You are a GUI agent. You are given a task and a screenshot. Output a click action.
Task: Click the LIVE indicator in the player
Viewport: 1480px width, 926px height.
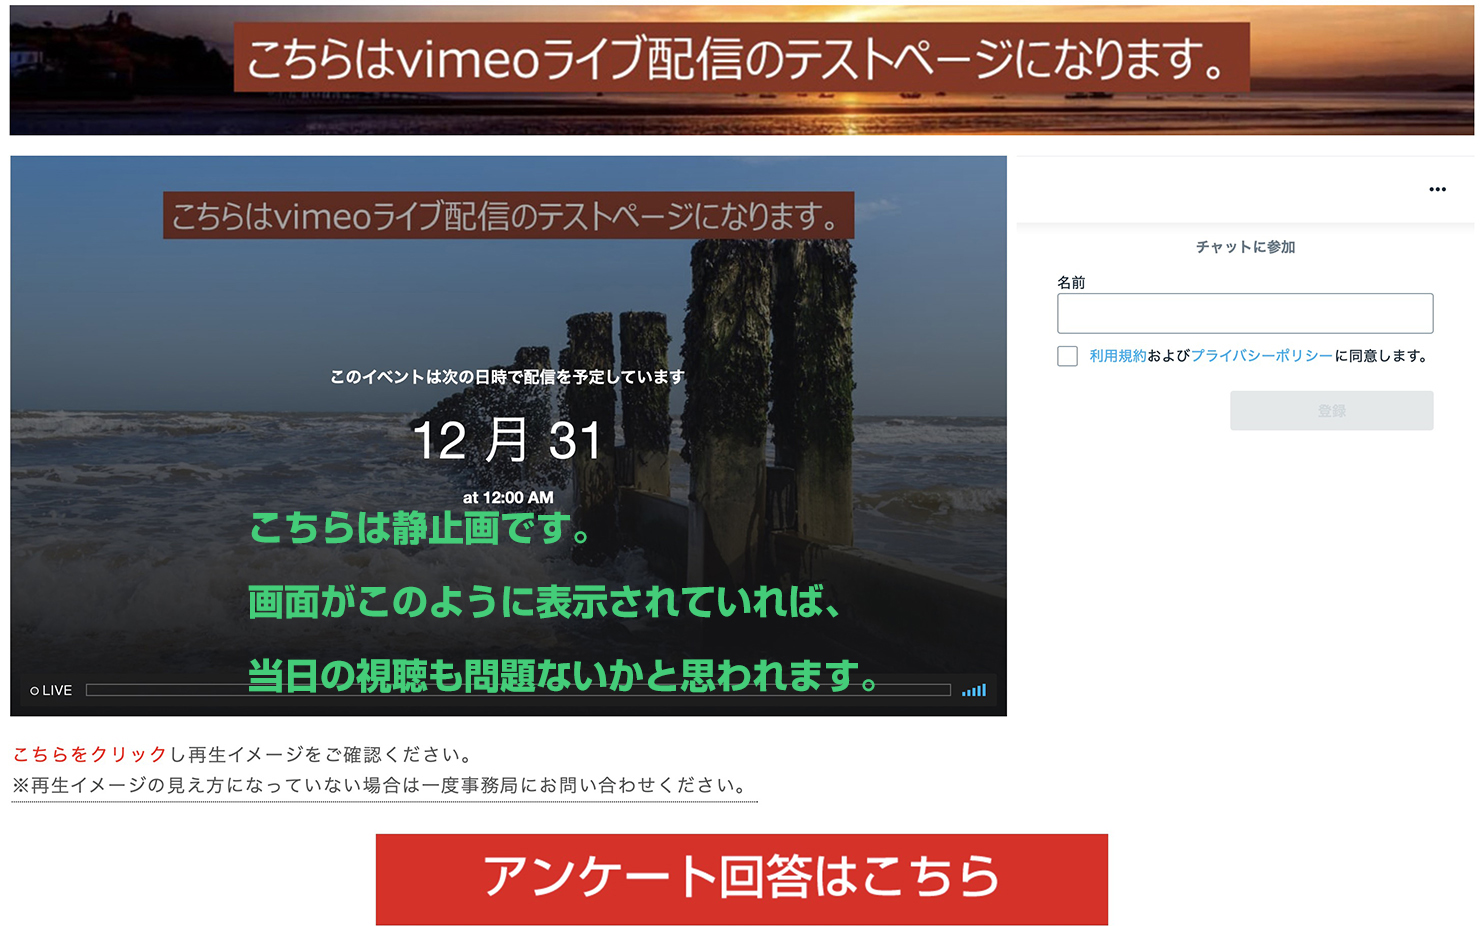tap(51, 690)
